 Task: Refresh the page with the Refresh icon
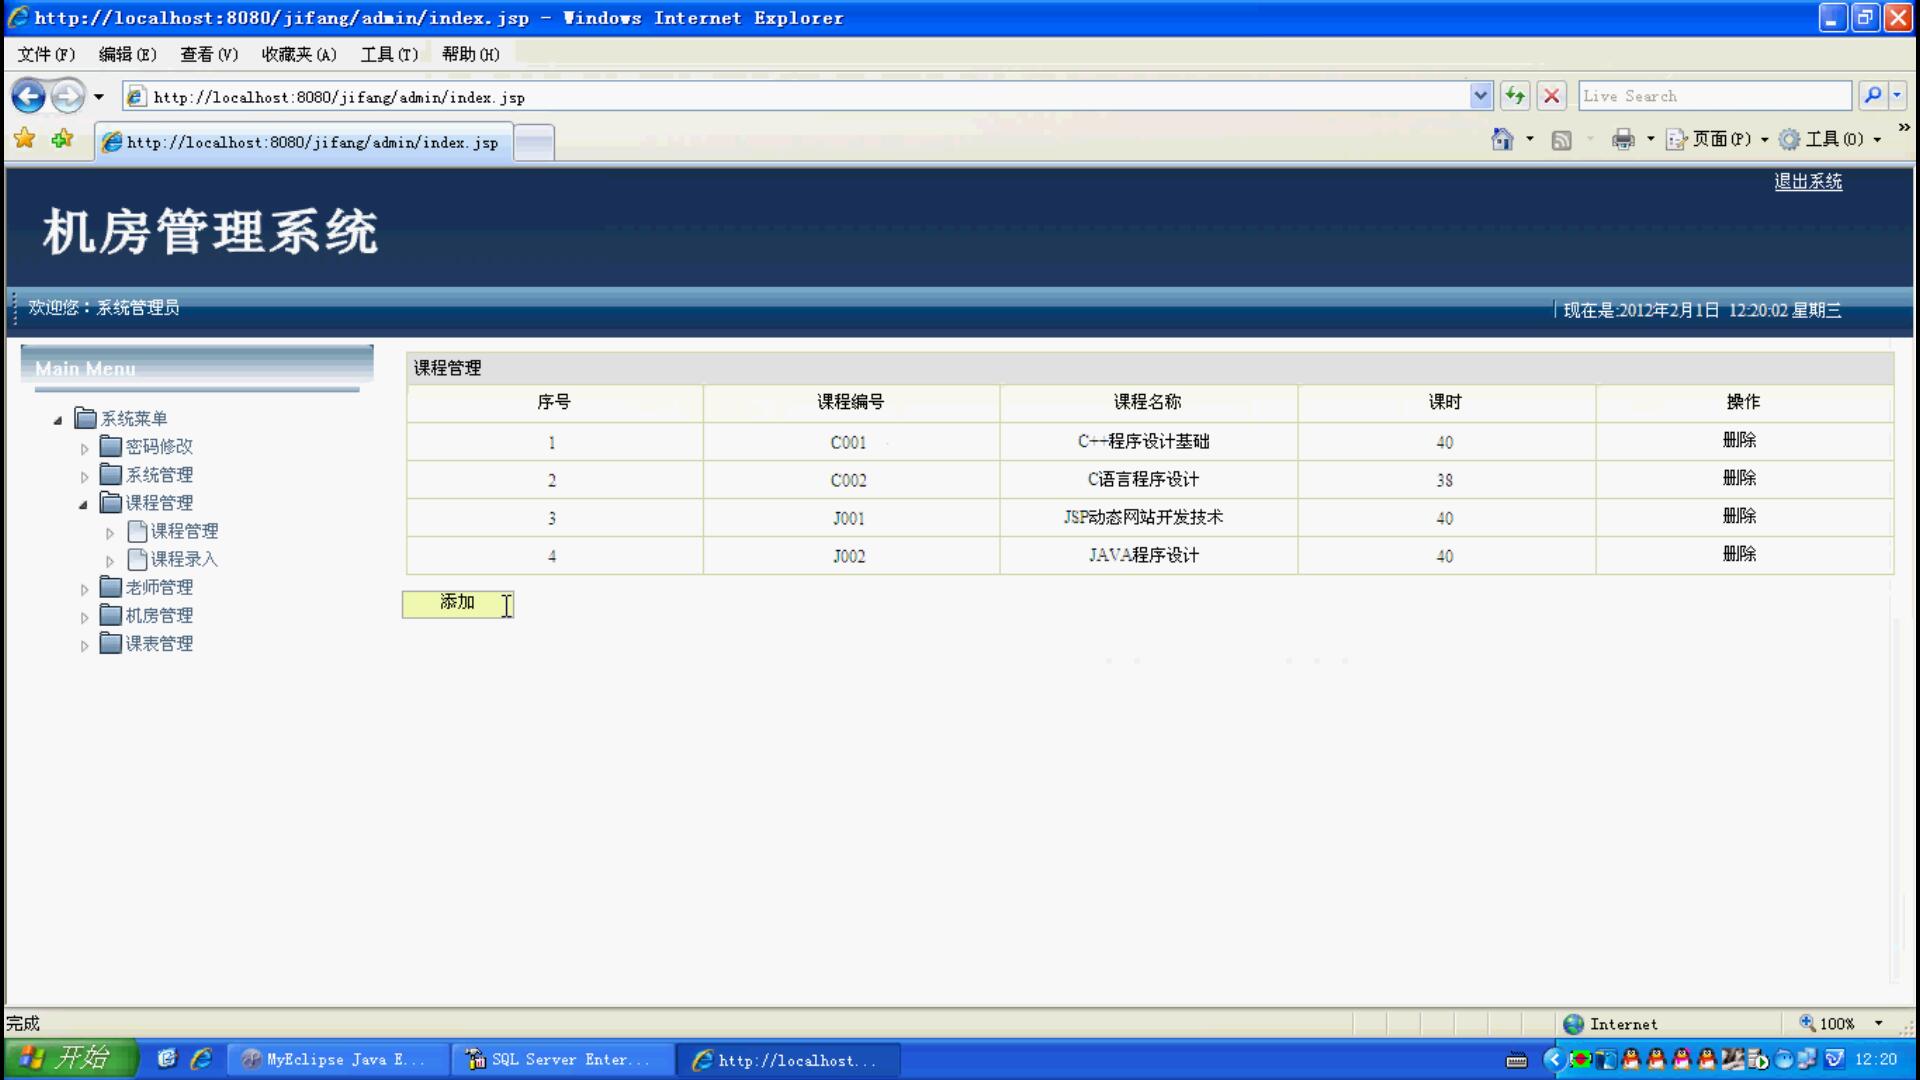1515,96
